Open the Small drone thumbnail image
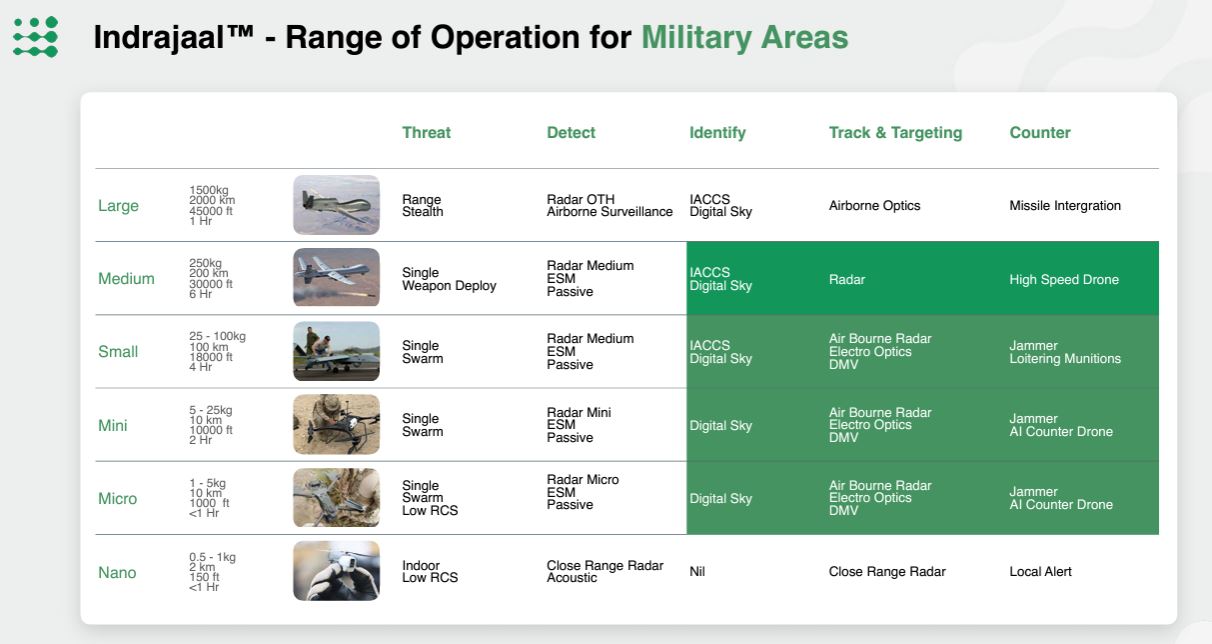Viewport: 1212px width, 644px height. point(336,351)
